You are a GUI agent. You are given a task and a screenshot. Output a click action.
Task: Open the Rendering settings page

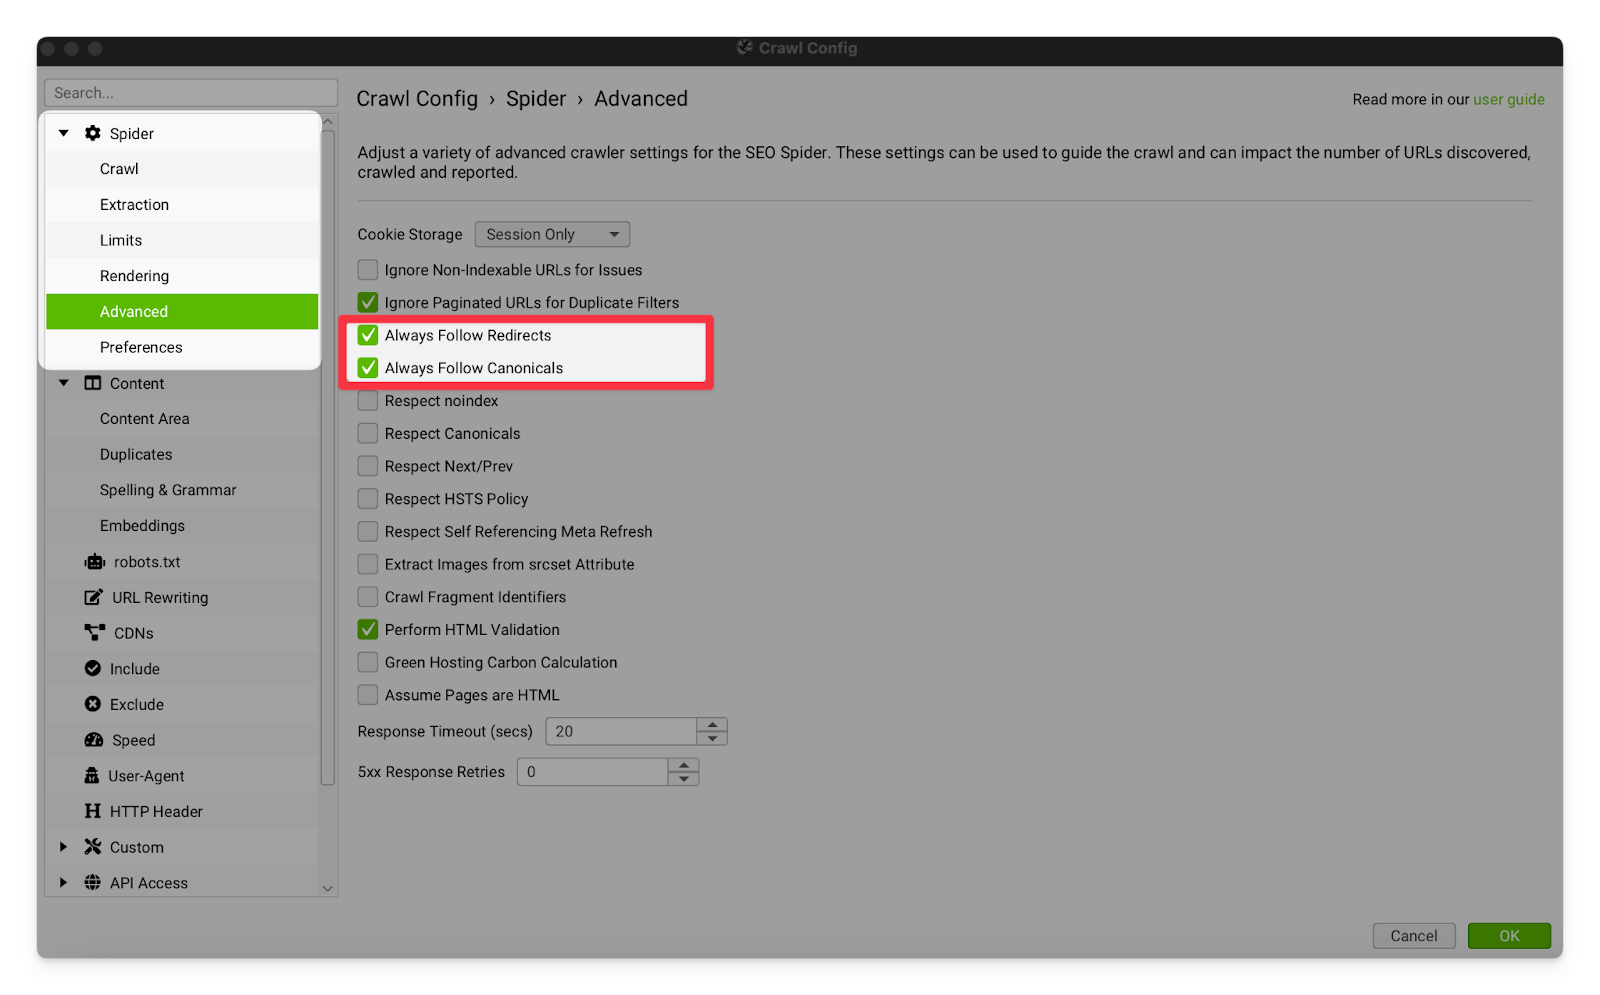[134, 276]
